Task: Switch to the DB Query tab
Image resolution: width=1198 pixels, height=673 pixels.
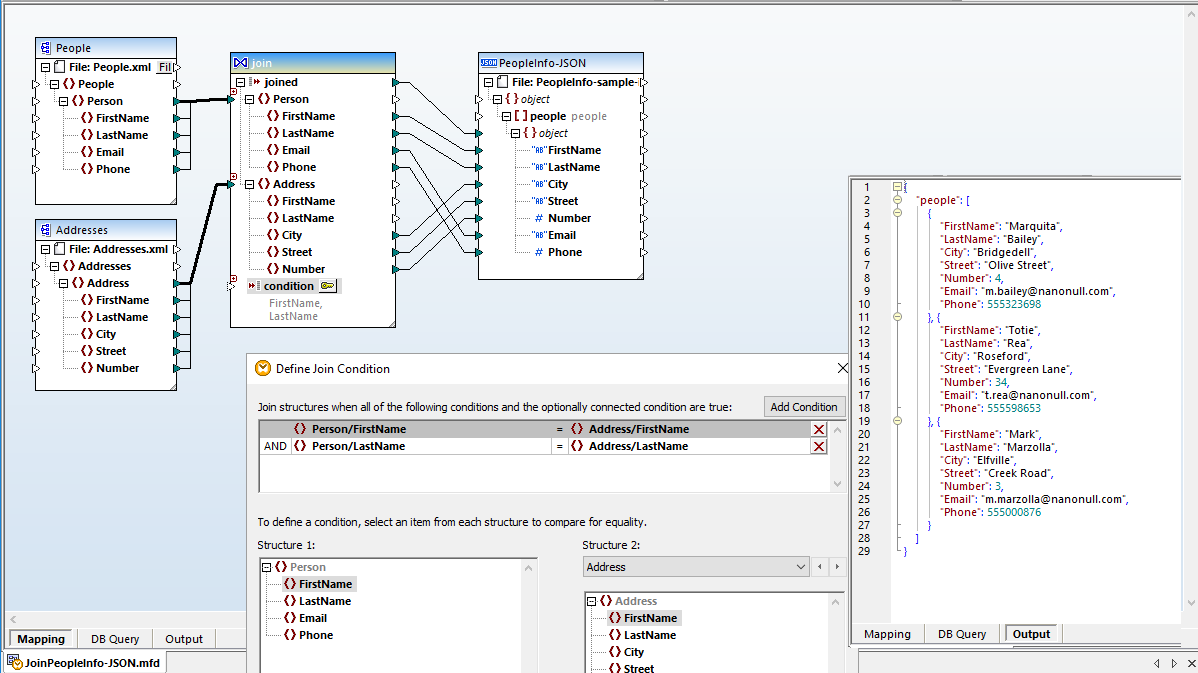Action: (x=114, y=639)
